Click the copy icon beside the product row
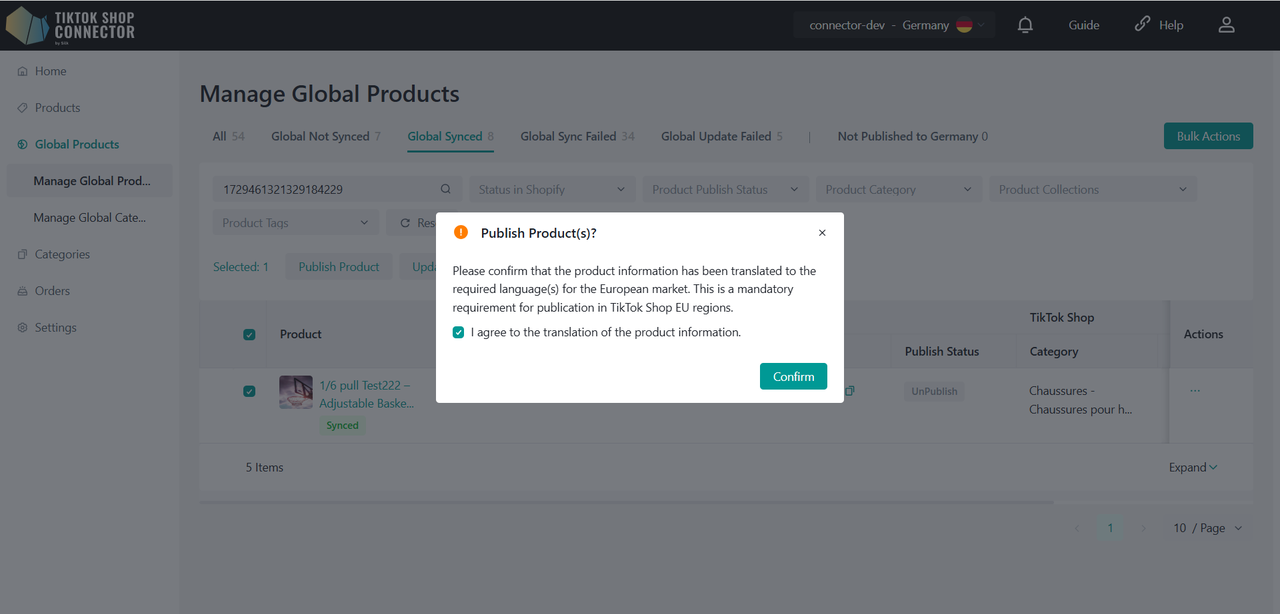This screenshot has width=1280, height=614. [849, 391]
